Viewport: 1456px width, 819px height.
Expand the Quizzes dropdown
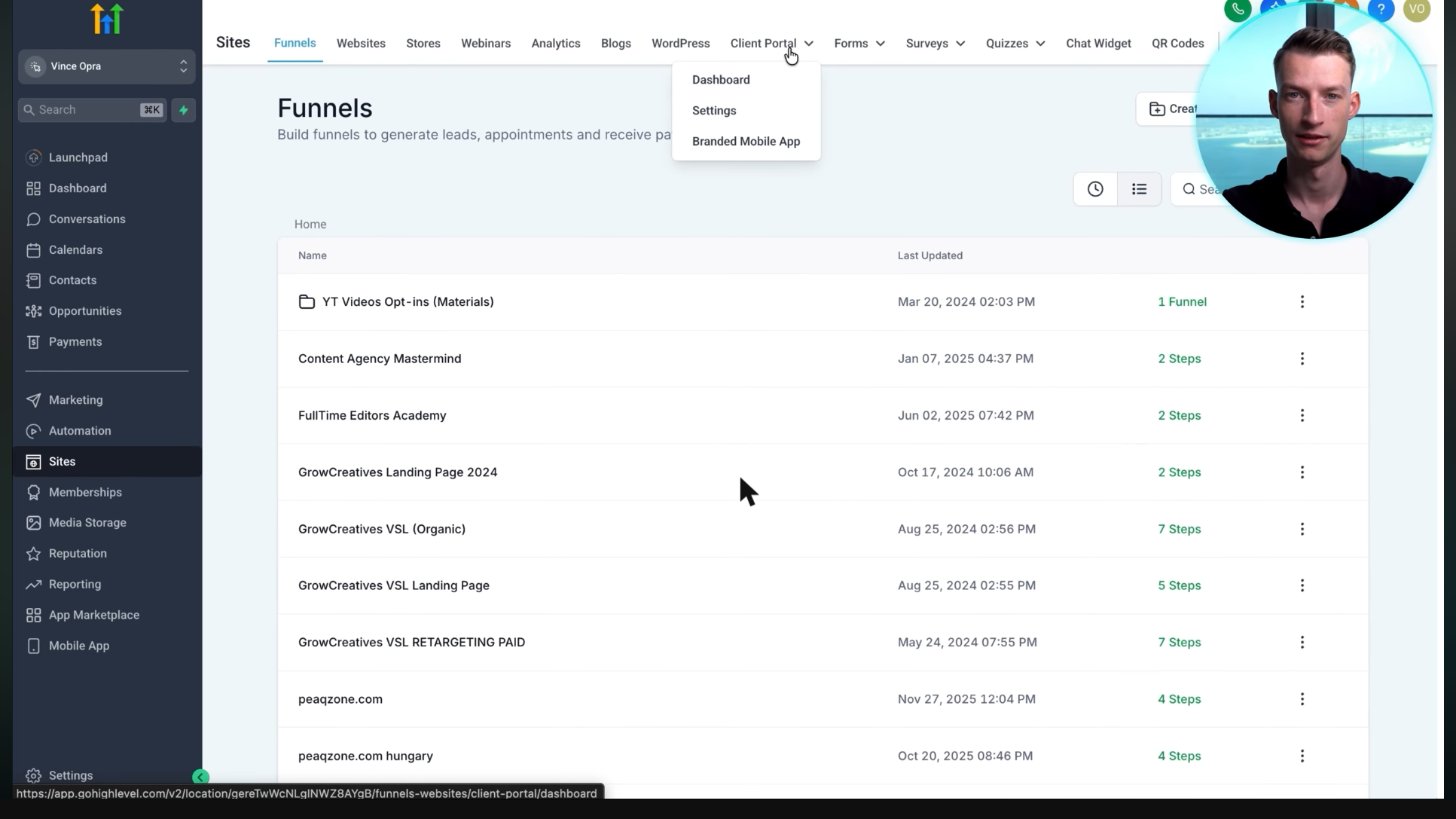coord(1015,43)
